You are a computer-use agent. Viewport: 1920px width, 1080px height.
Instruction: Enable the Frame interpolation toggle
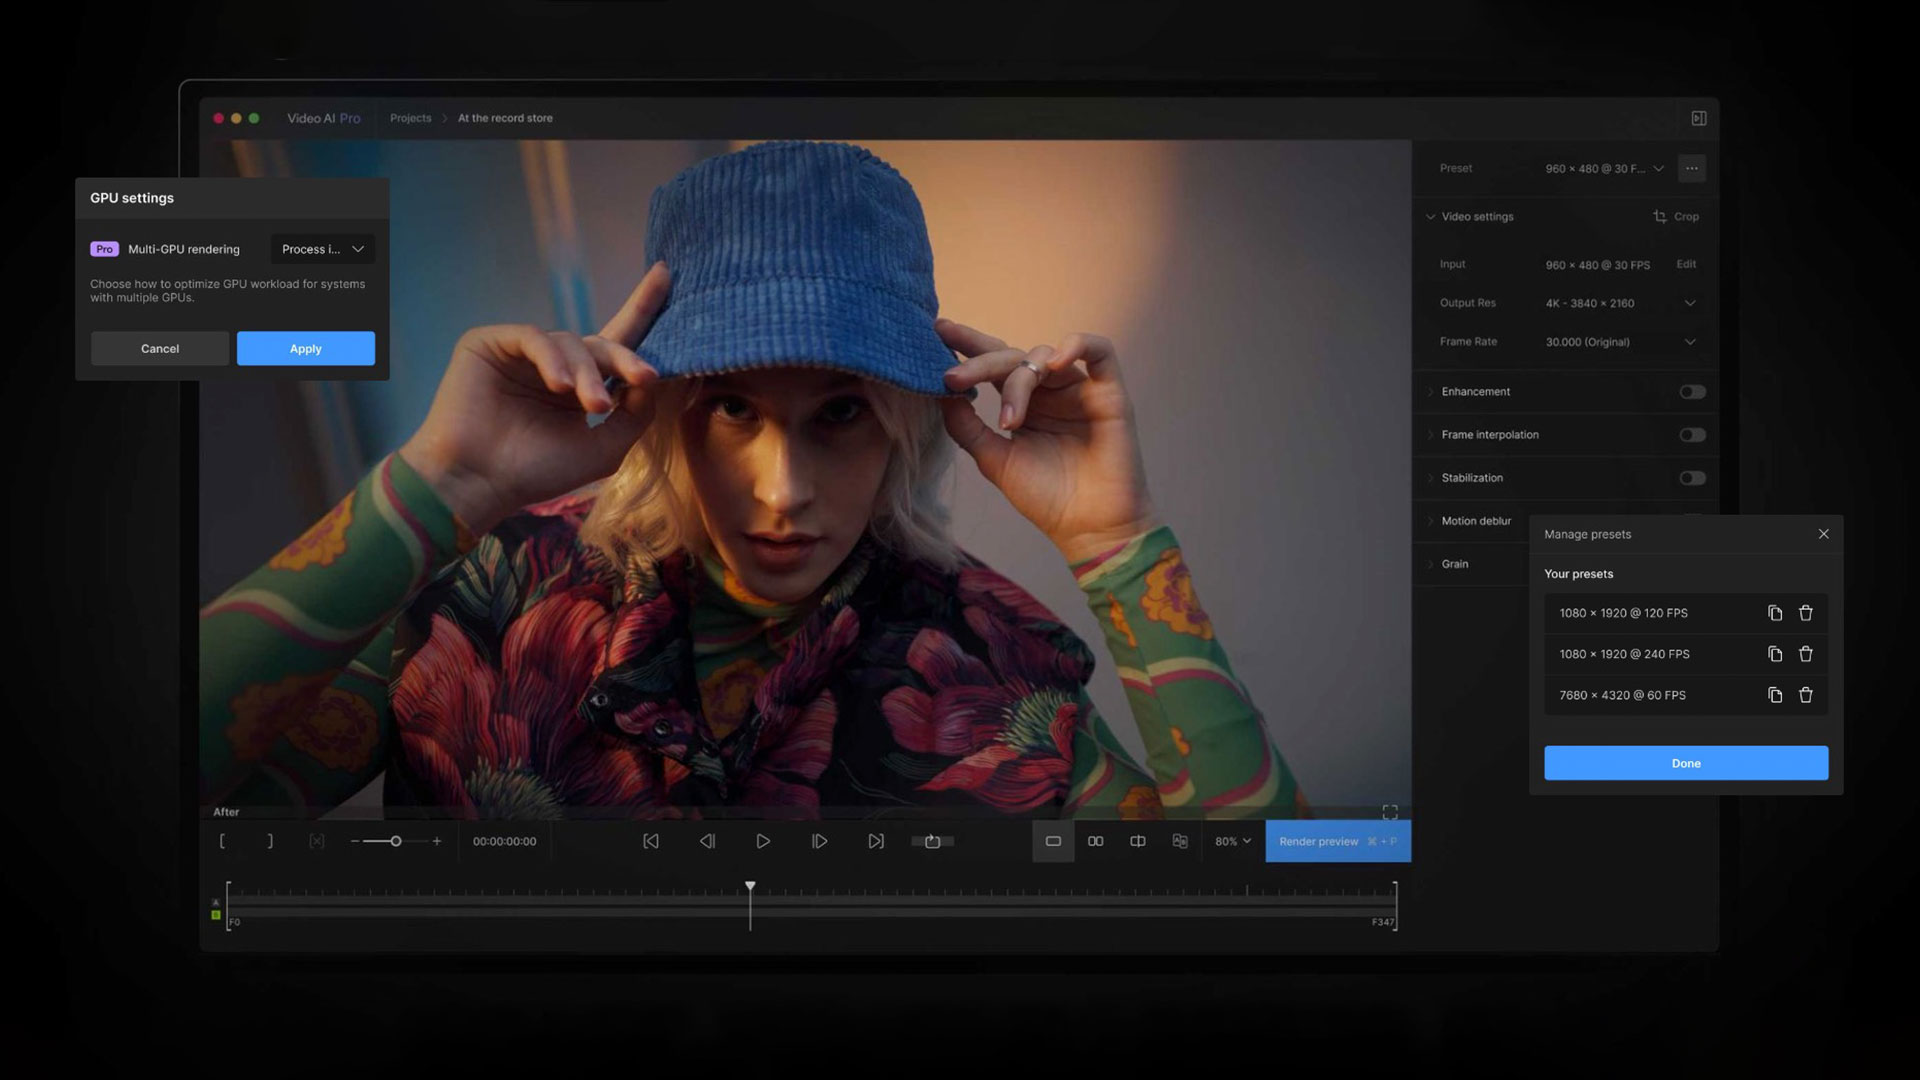tap(1691, 435)
